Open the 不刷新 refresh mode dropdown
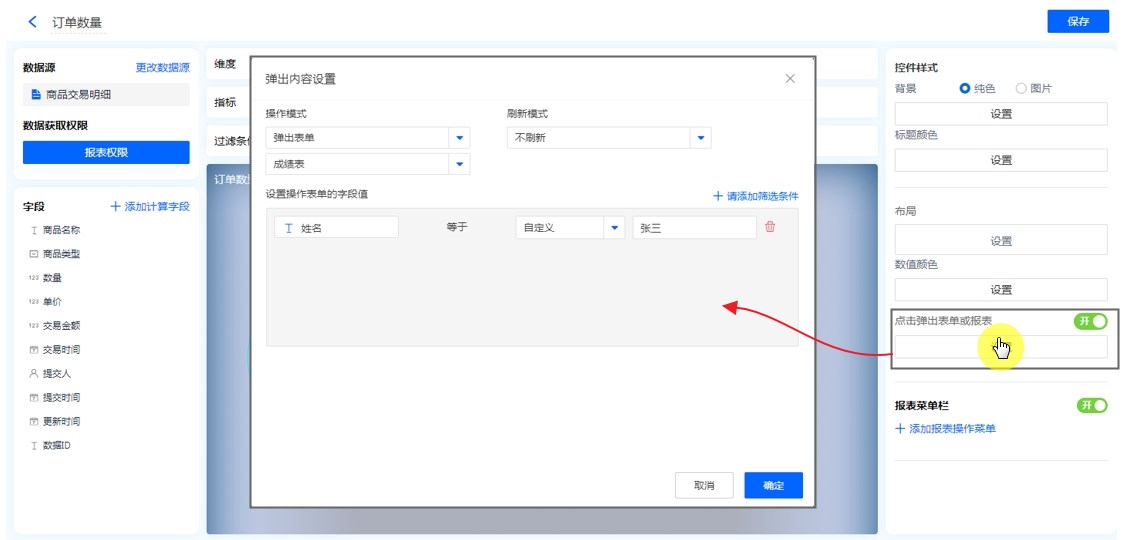The height and width of the screenshot is (540, 1147). pos(700,138)
